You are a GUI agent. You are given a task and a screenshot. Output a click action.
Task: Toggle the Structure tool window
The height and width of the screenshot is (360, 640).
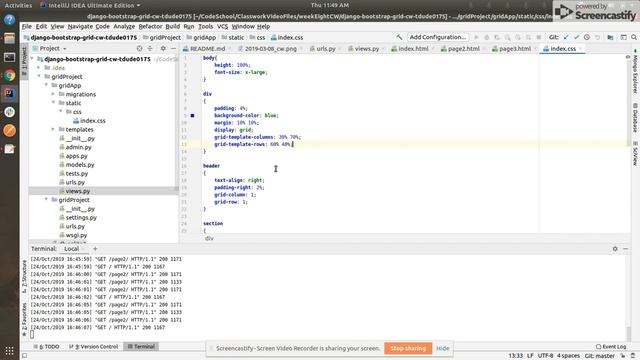[x=24, y=276]
